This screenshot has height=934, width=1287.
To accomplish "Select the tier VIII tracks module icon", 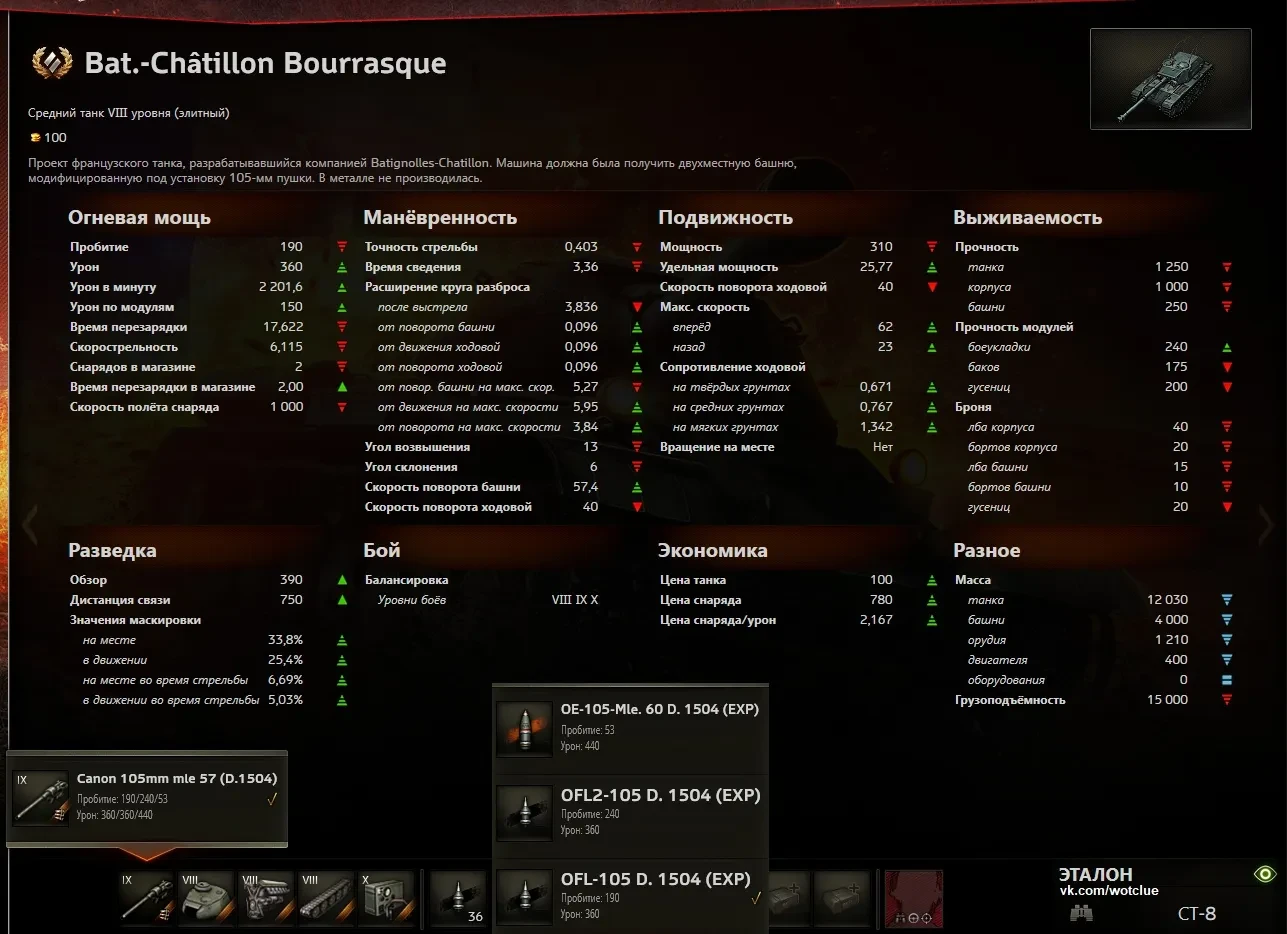I will (326, 896).
